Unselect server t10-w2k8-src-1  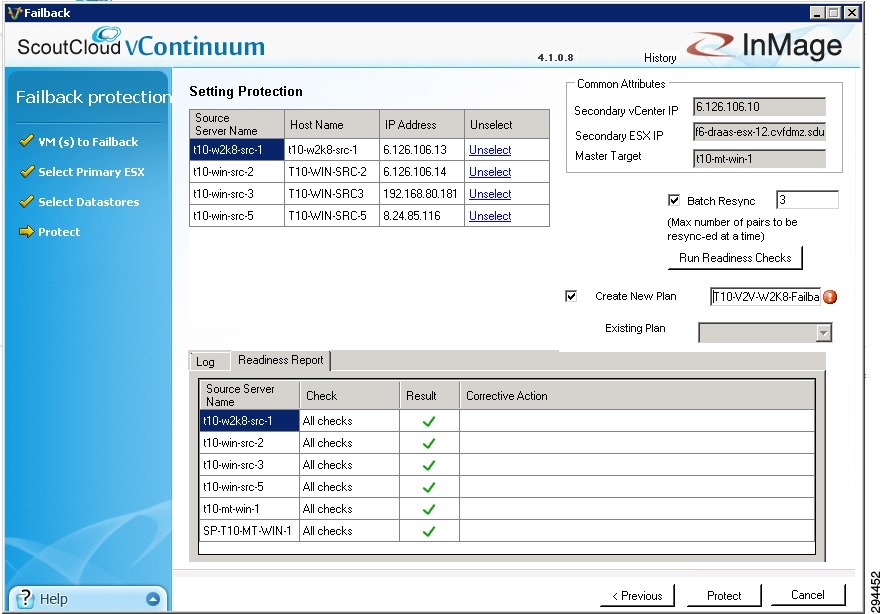(x=490, y=150)
